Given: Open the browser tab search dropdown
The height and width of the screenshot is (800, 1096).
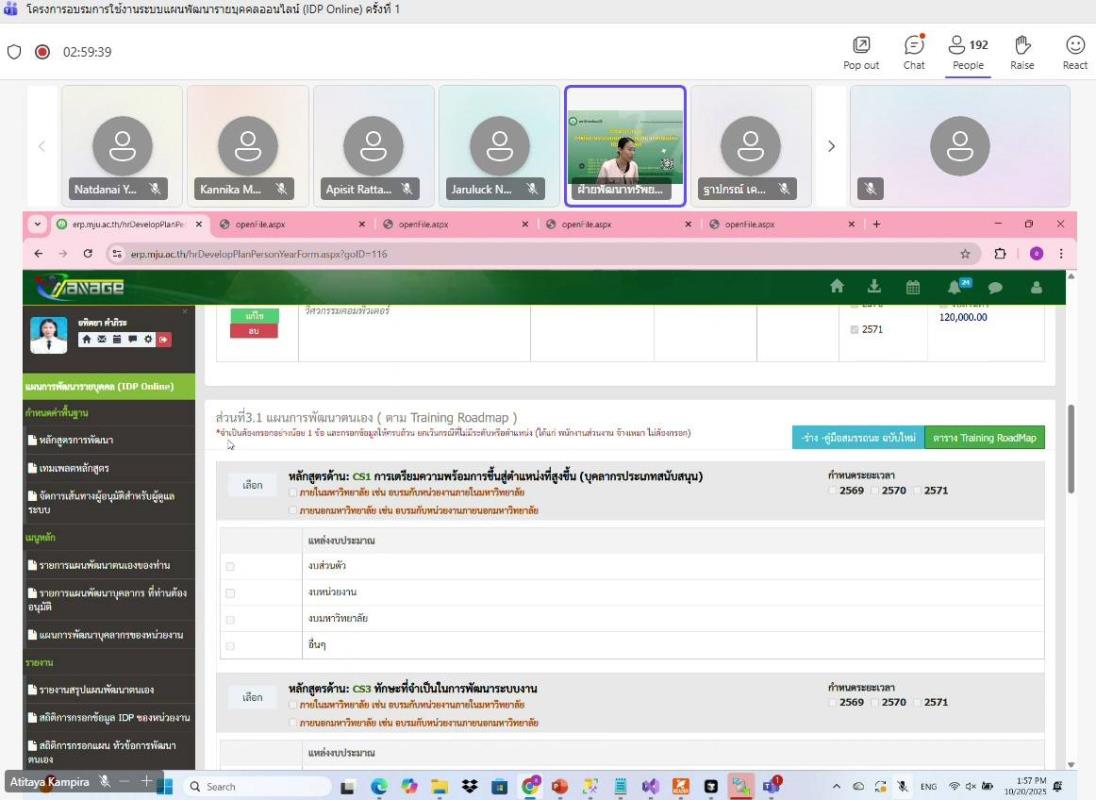Looking at the screenshot, I should [38, 224].
